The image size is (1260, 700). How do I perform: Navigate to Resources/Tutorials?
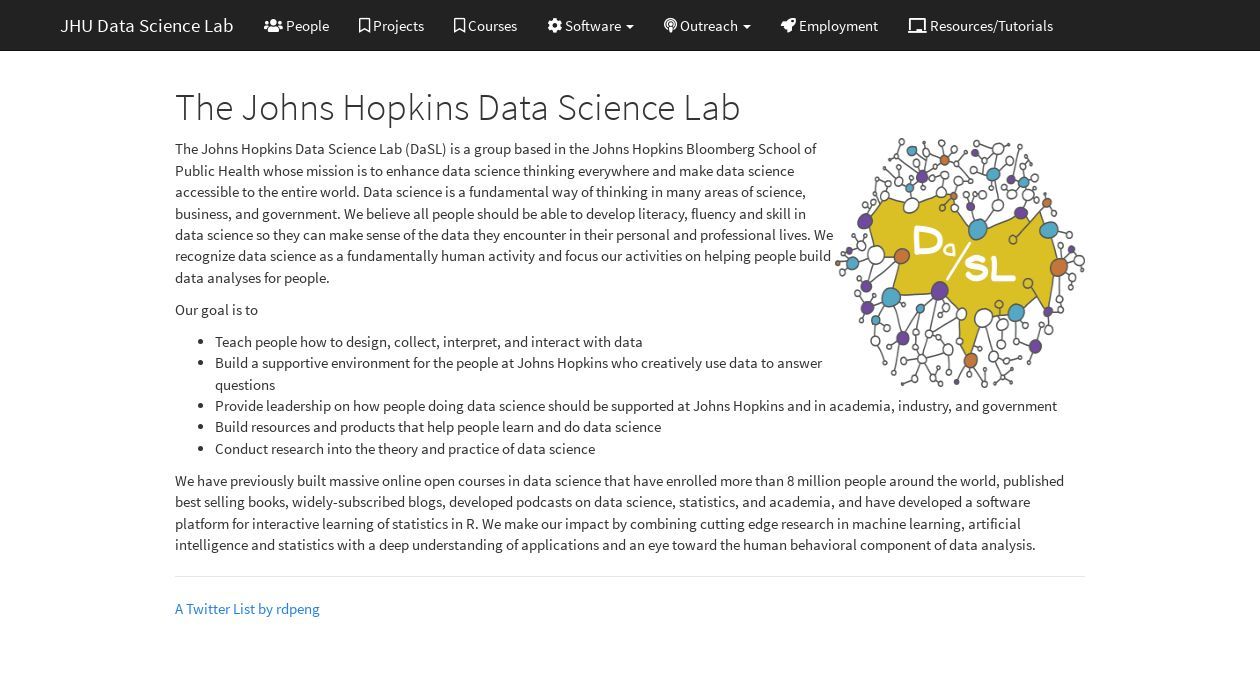(991, 26)
